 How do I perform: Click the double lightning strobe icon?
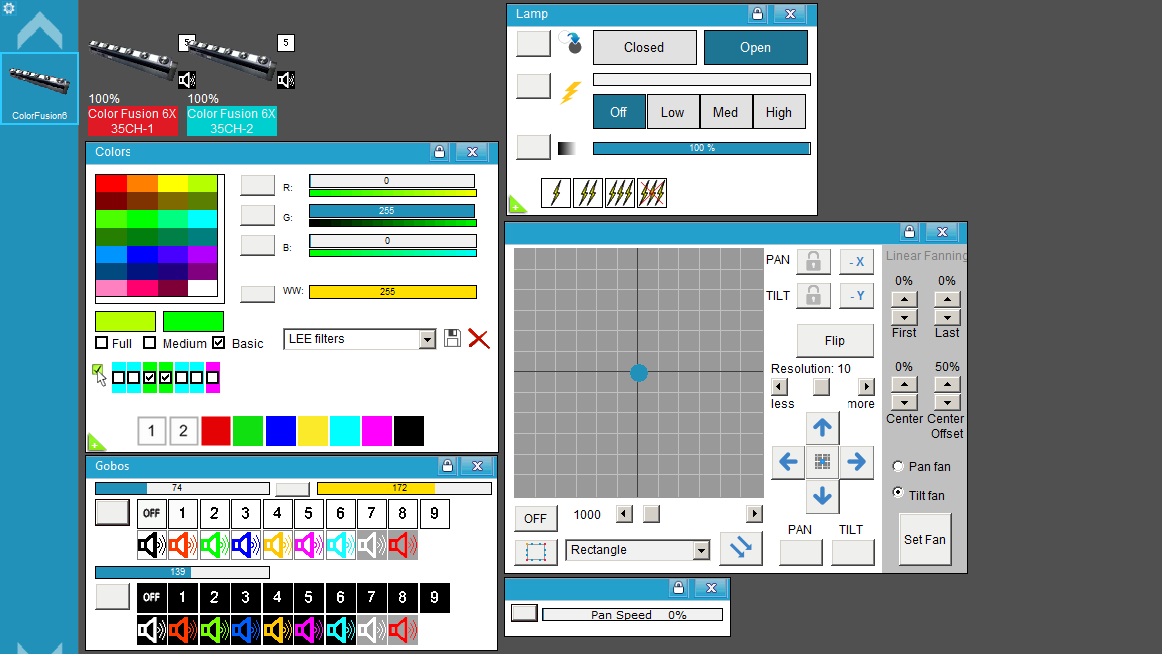(x=588, y=193)
